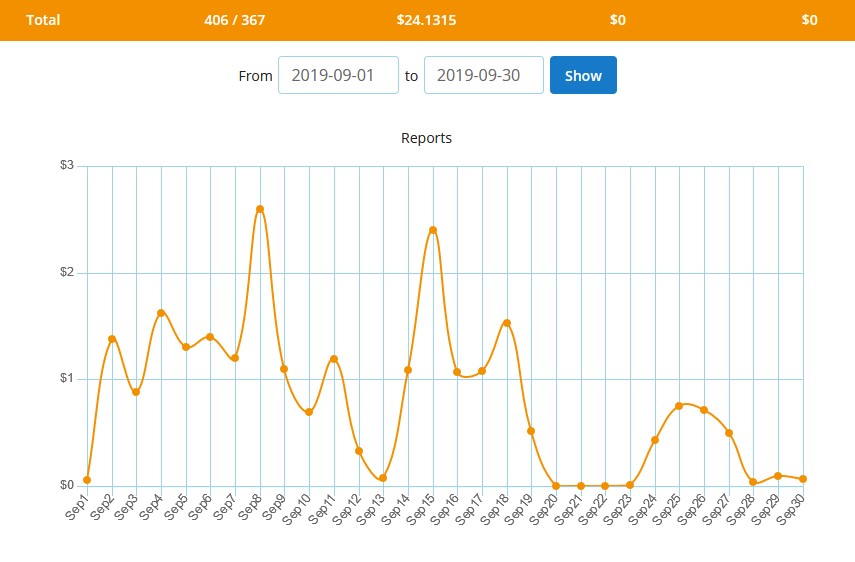Screen dimensions: 855x562
Task: Select the Sep18 data point
Action: [x=507, y=323]
